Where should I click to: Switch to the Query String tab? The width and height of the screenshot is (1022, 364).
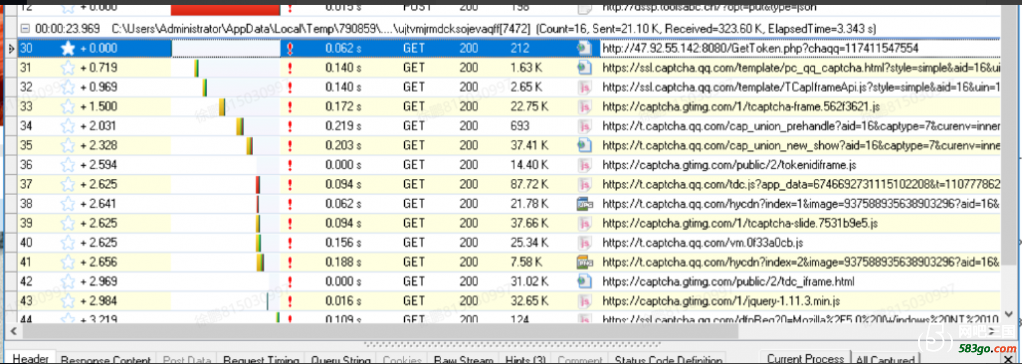point(341,359)
